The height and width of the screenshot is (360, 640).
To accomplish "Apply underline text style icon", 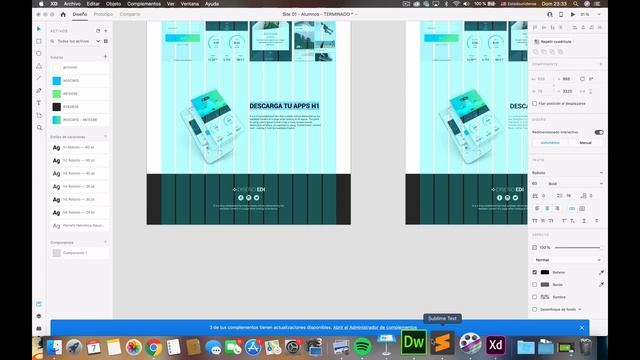I will pyautogui.click(x=584, y=221).
